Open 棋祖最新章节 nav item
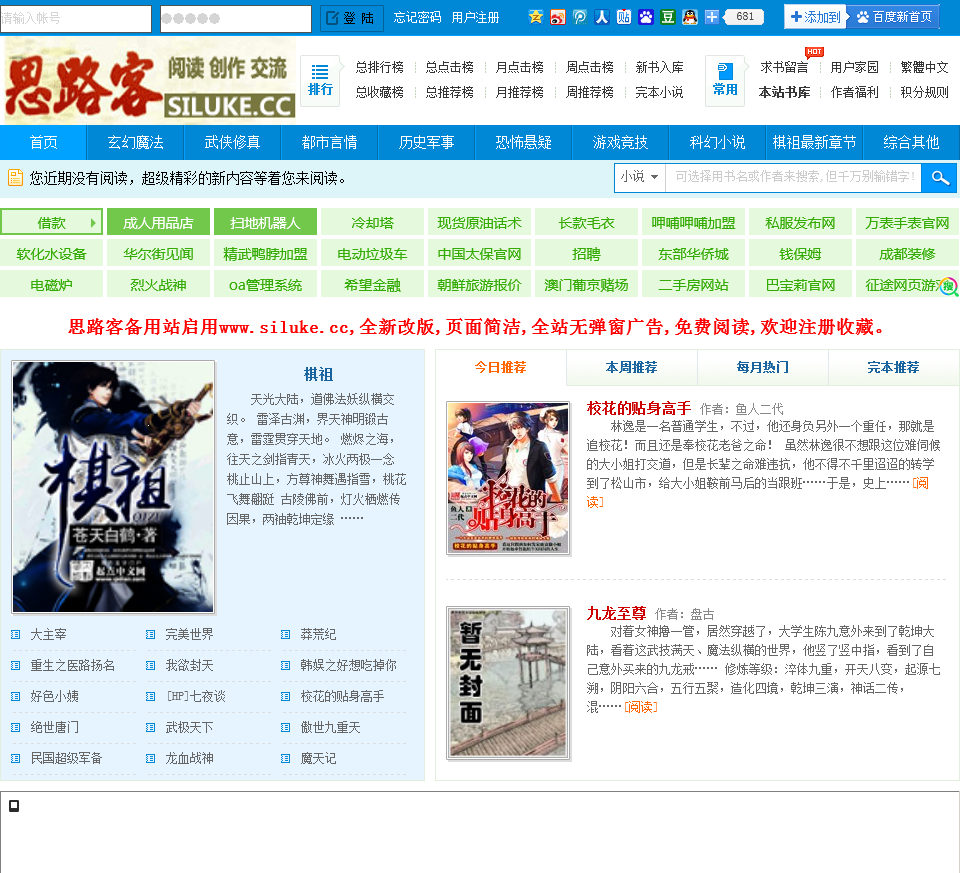The image size is (960, 873). coord(814,143)
